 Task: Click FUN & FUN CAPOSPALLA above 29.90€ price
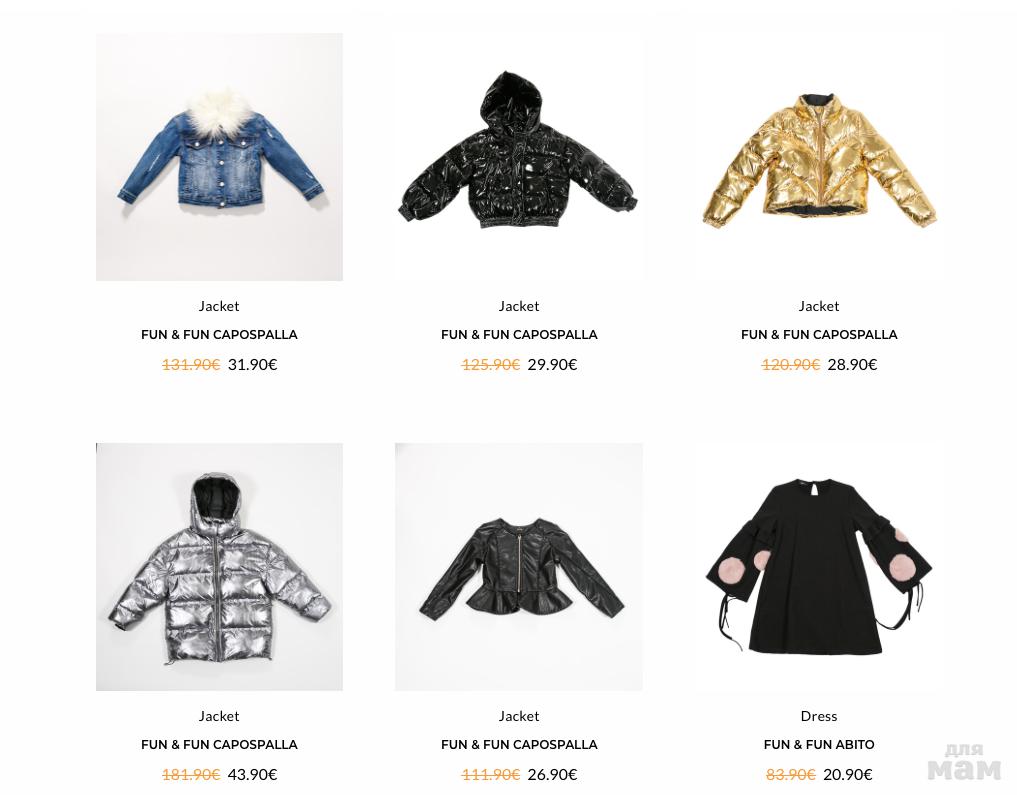coord(519,335)
